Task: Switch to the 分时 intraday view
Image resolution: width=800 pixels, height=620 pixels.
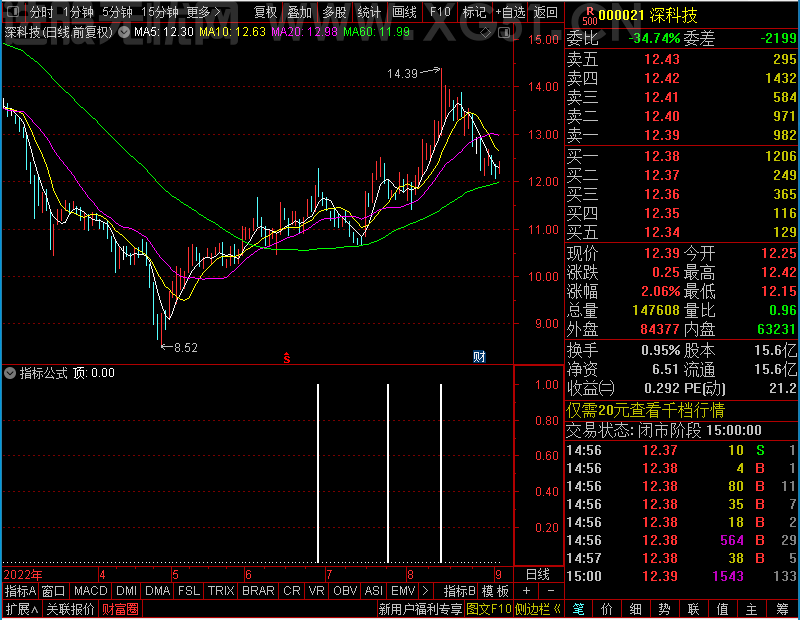Action: coord(41,12)
